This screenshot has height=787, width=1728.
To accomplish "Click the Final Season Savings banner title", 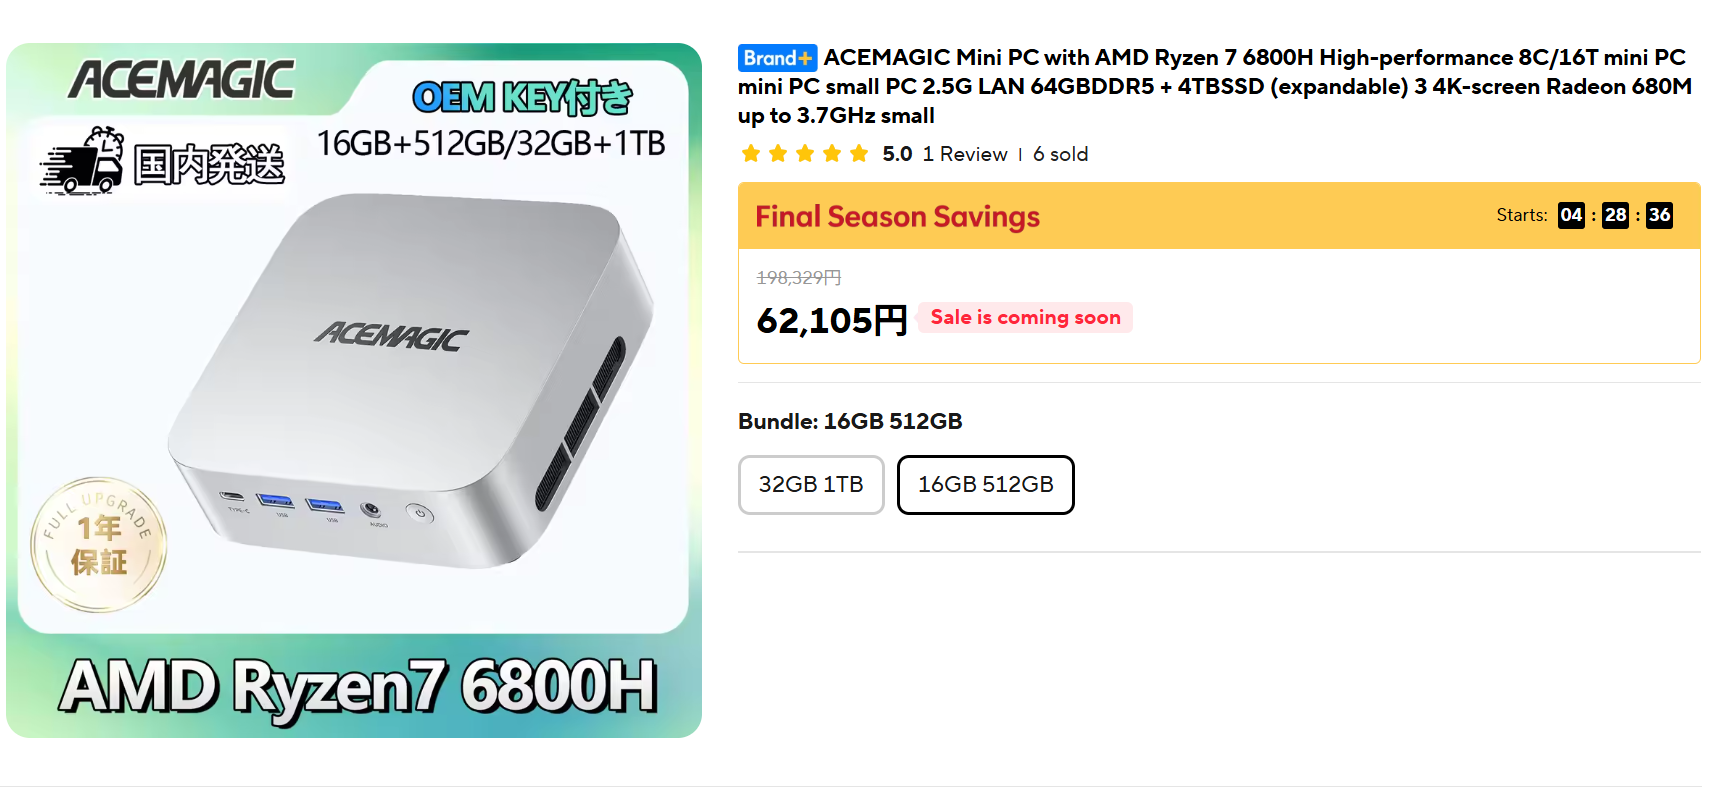I will click(897, 217).
